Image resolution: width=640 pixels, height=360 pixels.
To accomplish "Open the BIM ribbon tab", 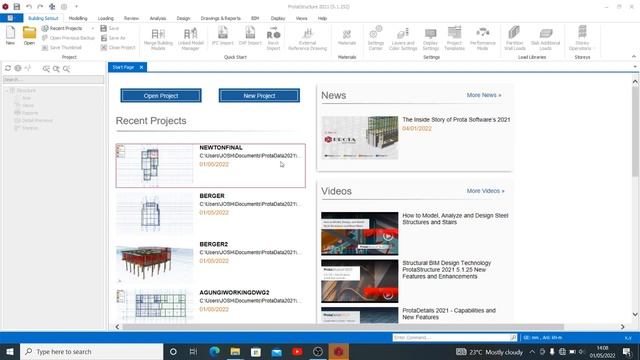I will tap(255, 18).
